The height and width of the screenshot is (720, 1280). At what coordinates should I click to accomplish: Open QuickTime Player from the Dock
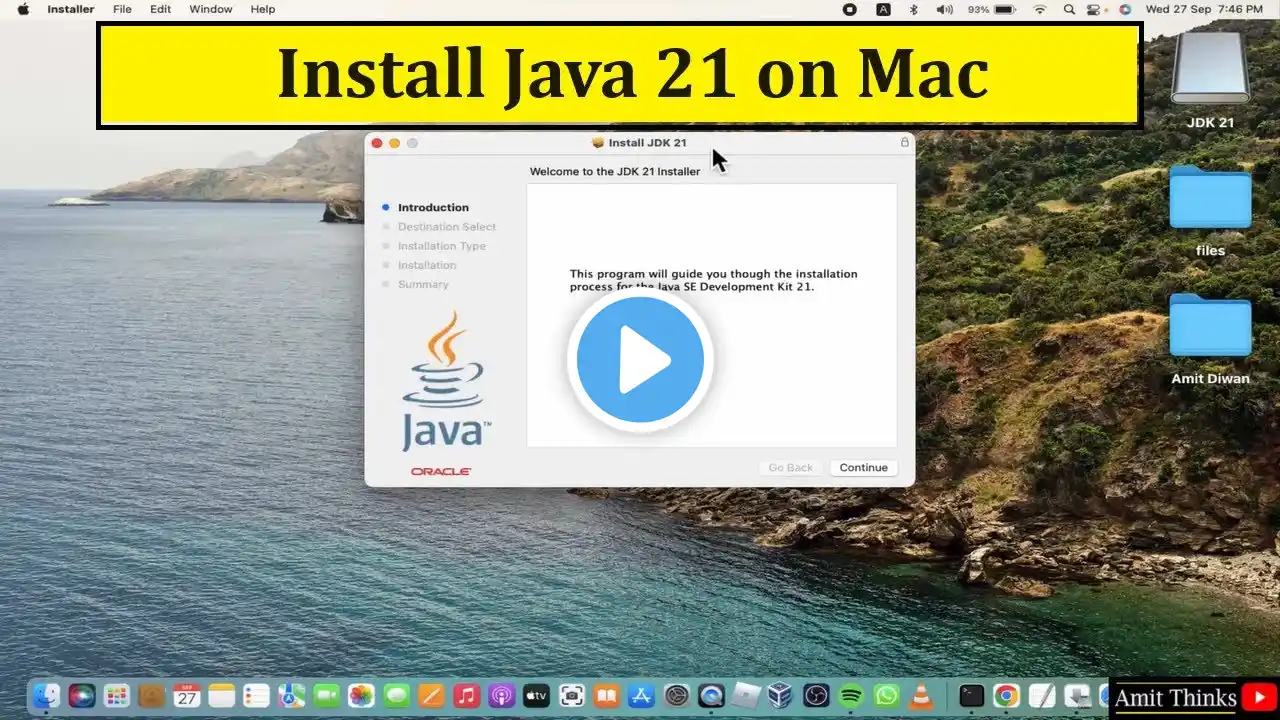712,696
